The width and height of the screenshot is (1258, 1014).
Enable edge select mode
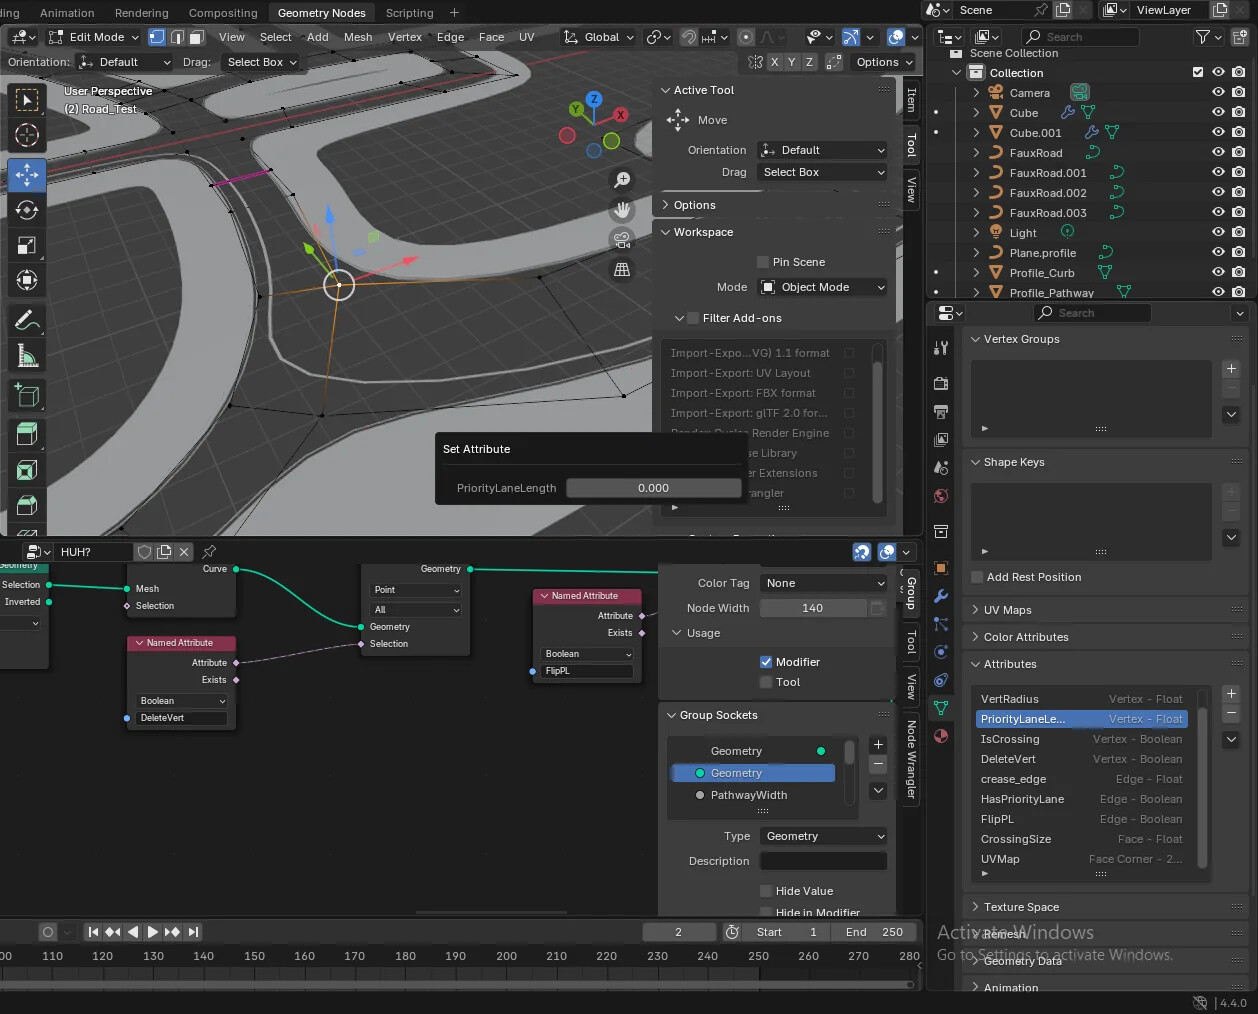(177, 37)
